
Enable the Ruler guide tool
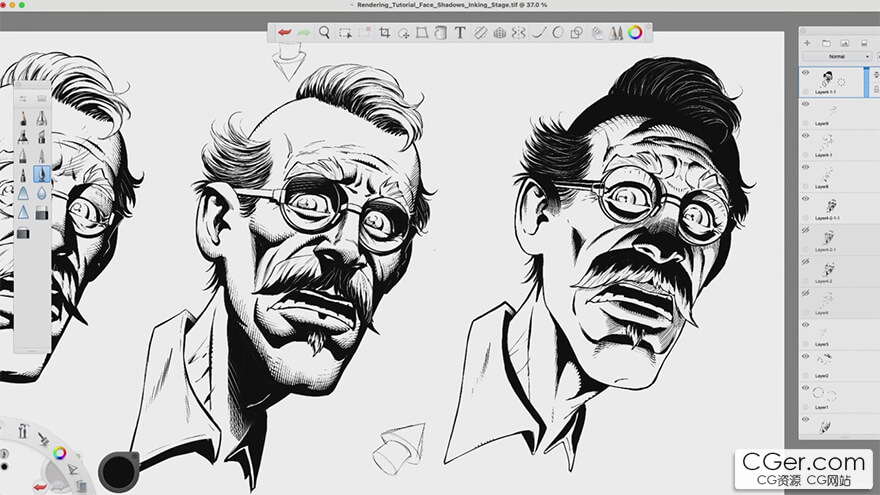coord(480,33)
